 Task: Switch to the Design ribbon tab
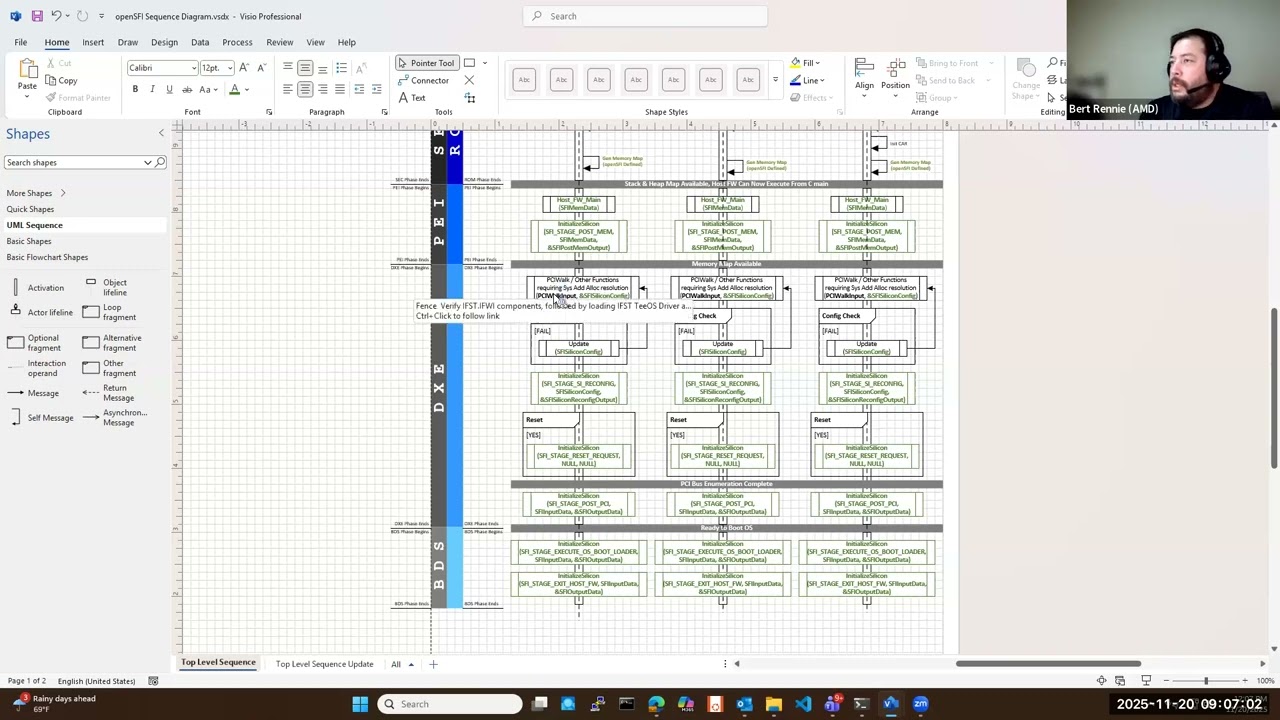point(164,42)
